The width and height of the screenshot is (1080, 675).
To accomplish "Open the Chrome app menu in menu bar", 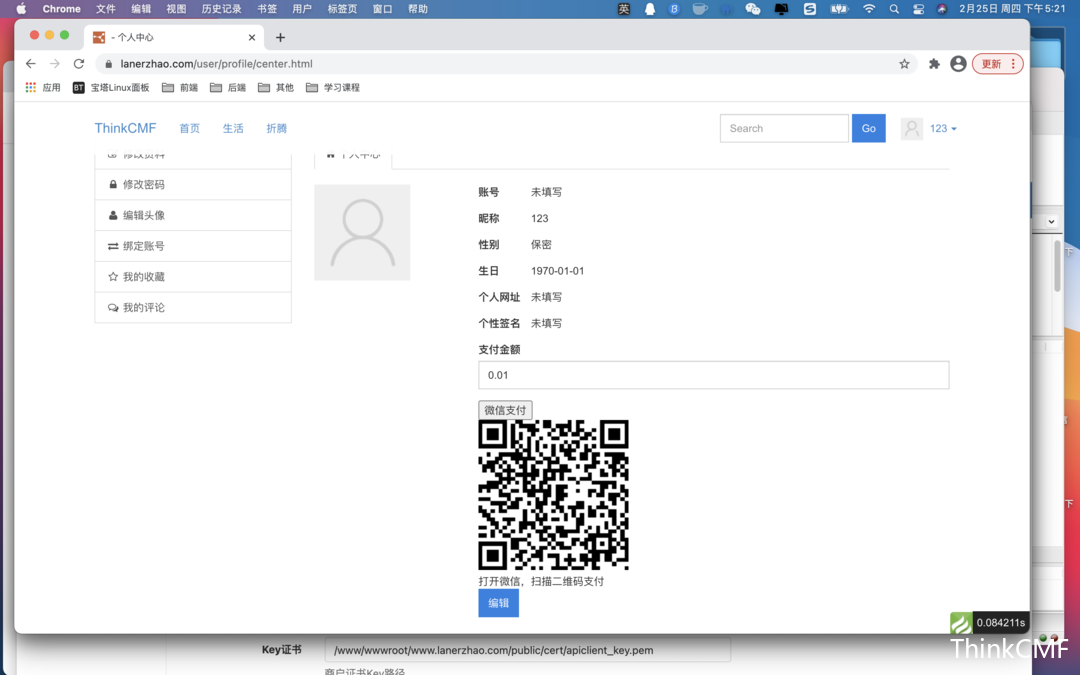I will 61,9.
